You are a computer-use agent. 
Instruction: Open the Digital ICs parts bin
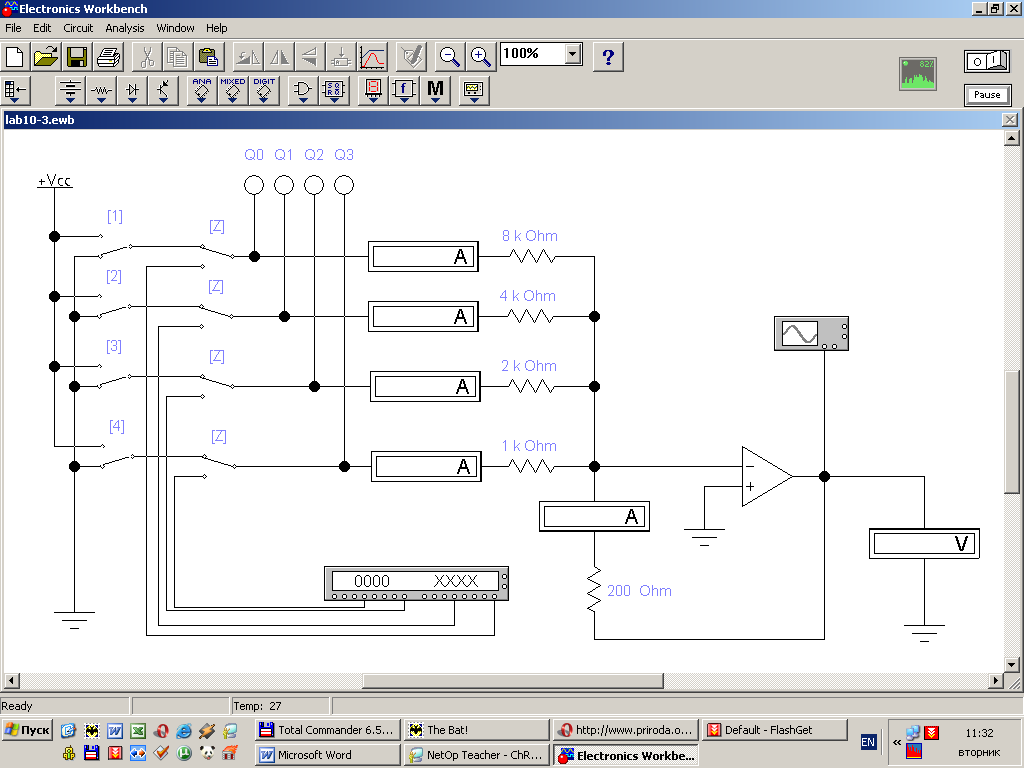click(264, 90)
